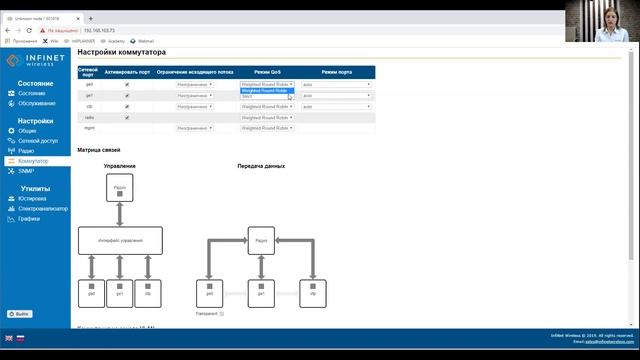Open QoS mode dropdown for radio
This screenshot has width=640, height=360.
coord(267,118)
